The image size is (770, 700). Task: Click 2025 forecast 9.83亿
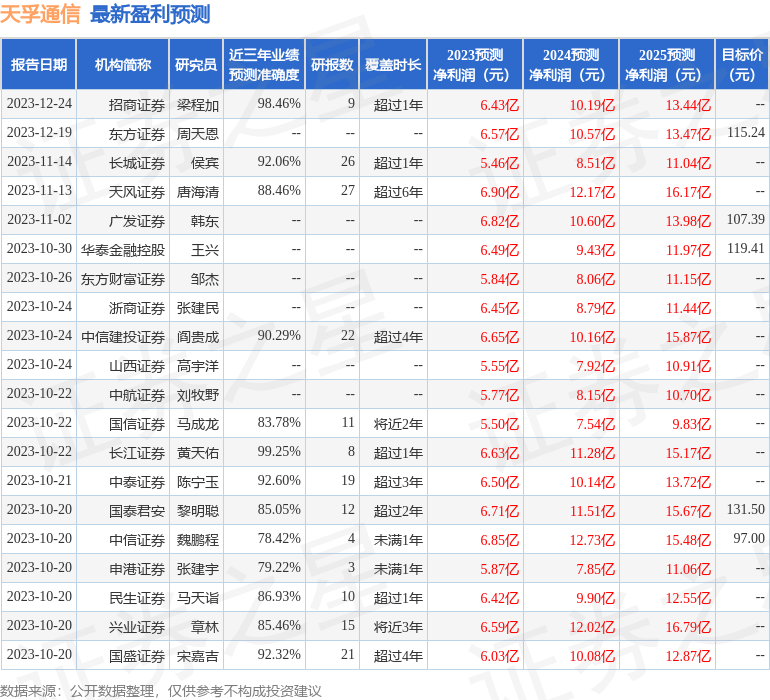691,424
